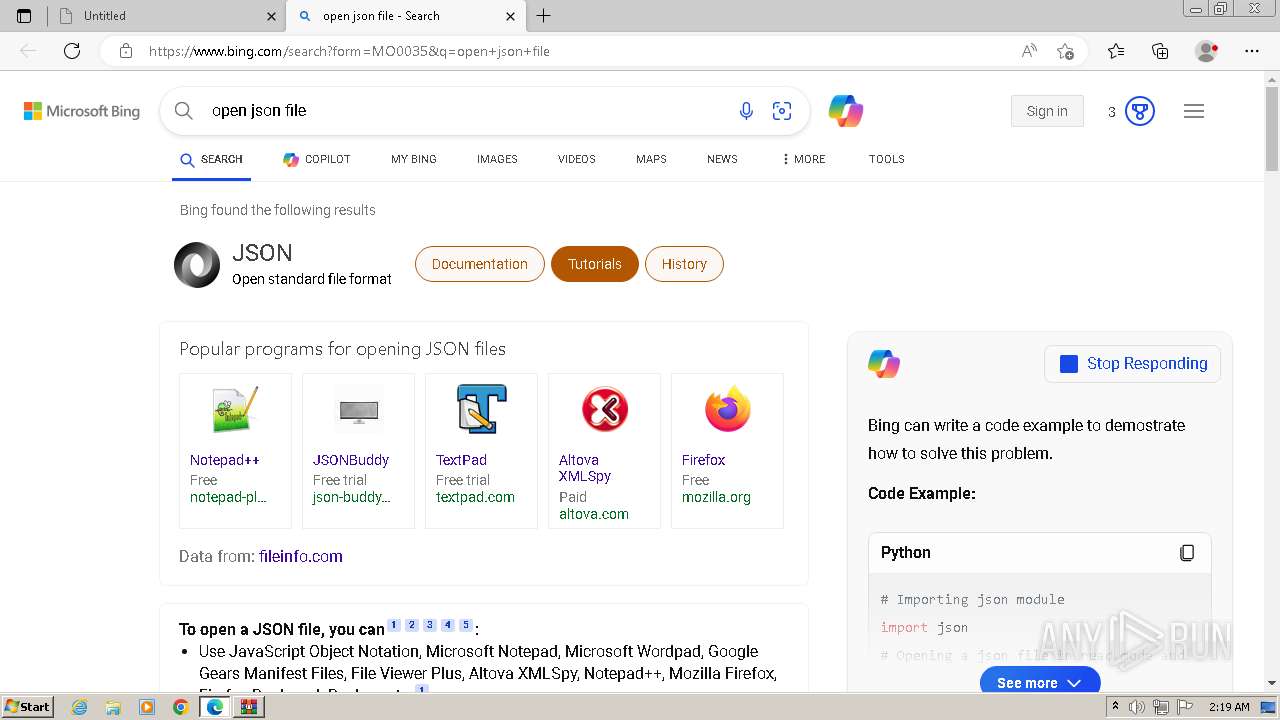Screen dimensions: 1280x720
Task: Click the History pill button
Action: point(684,264)
